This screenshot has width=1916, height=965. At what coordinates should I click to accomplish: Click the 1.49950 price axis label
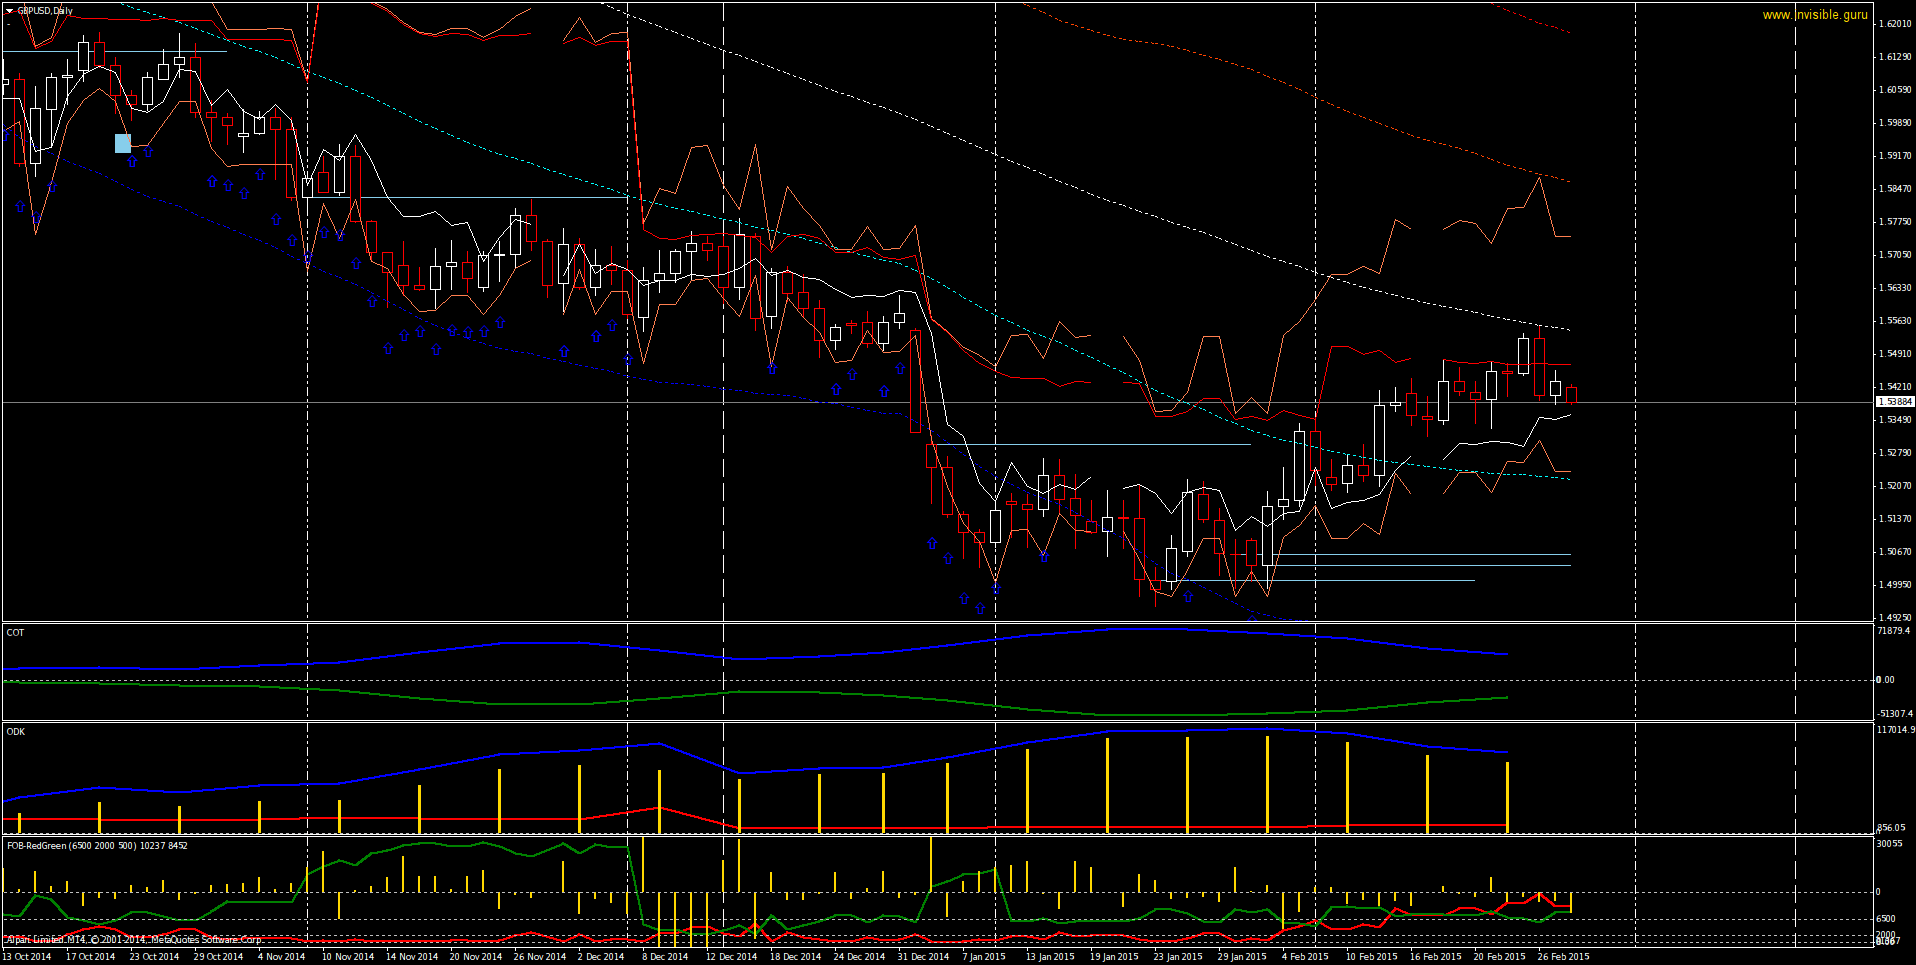pyautogui.click(x=1895, y=585)
